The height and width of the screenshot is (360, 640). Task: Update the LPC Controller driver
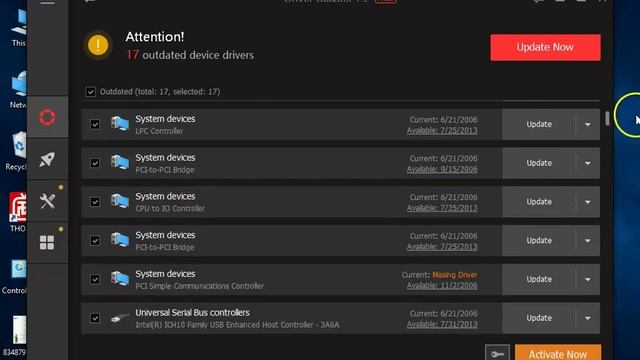click(539, 124)
